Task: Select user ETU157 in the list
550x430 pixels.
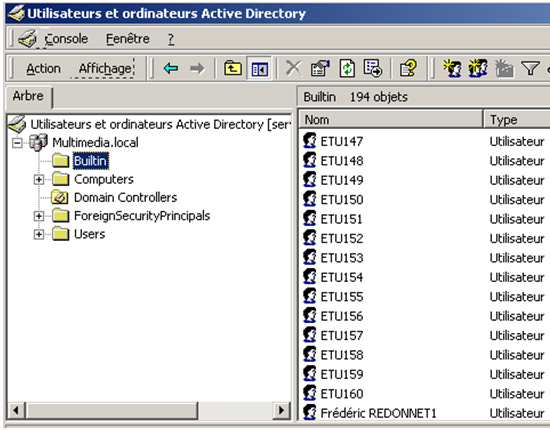Action: pos(342,336)
